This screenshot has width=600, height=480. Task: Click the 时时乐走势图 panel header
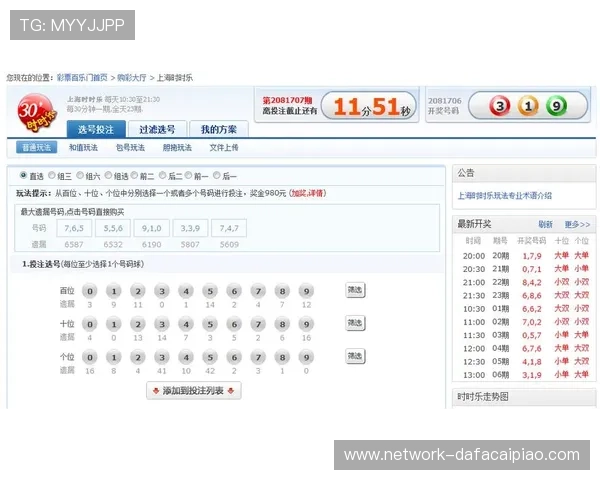(x=524, y=397)
